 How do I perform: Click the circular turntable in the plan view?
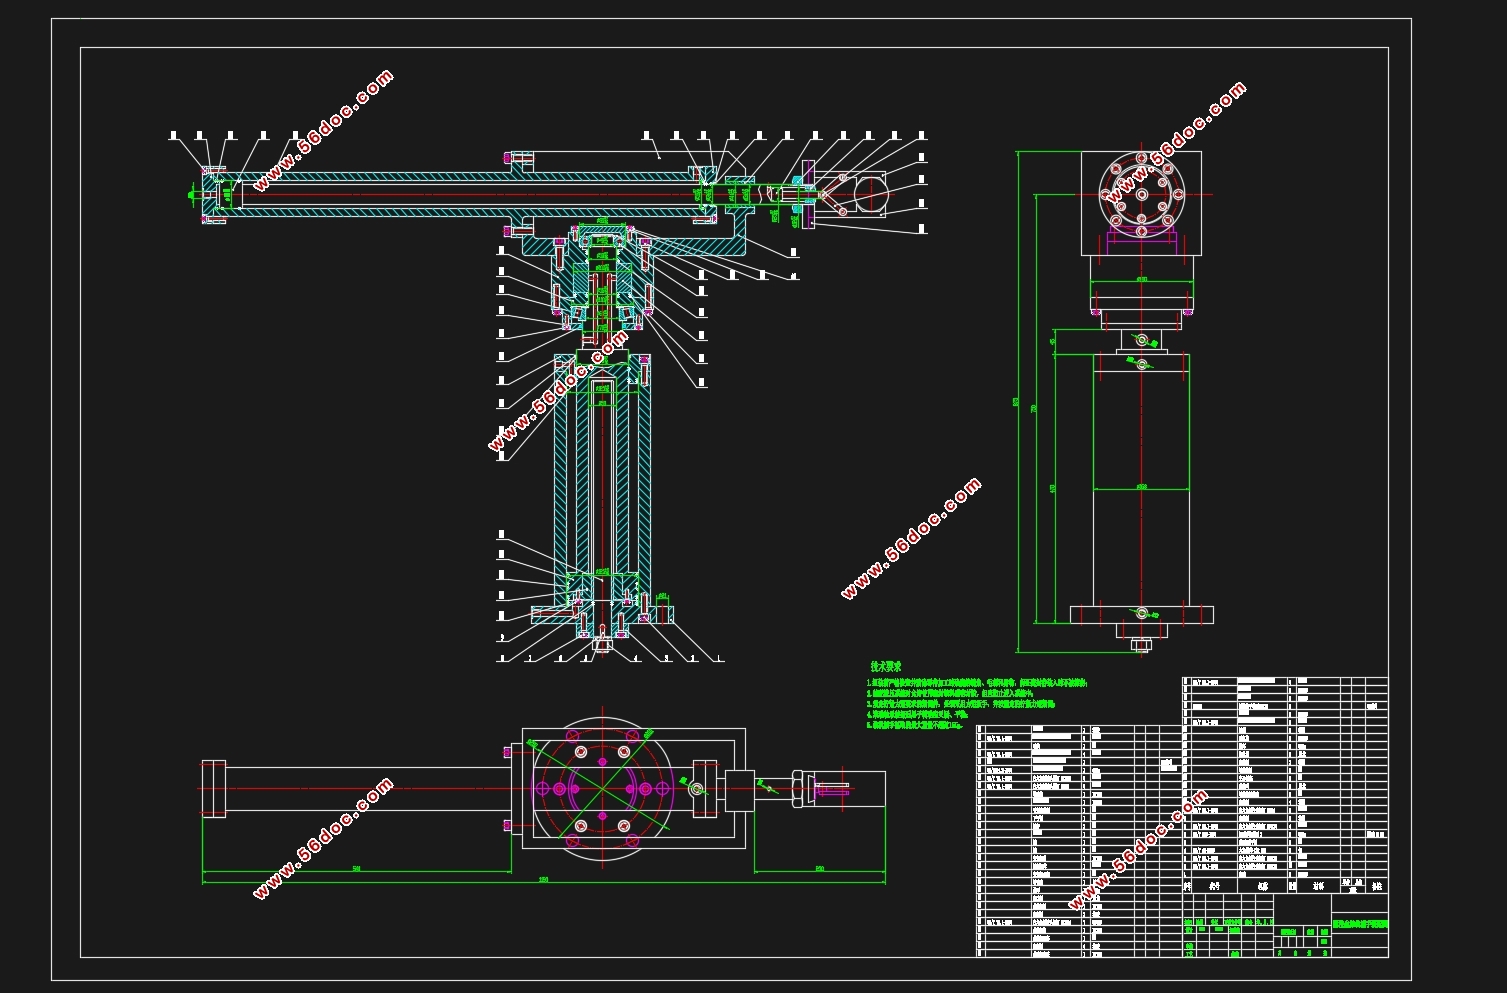click(602, 789)
